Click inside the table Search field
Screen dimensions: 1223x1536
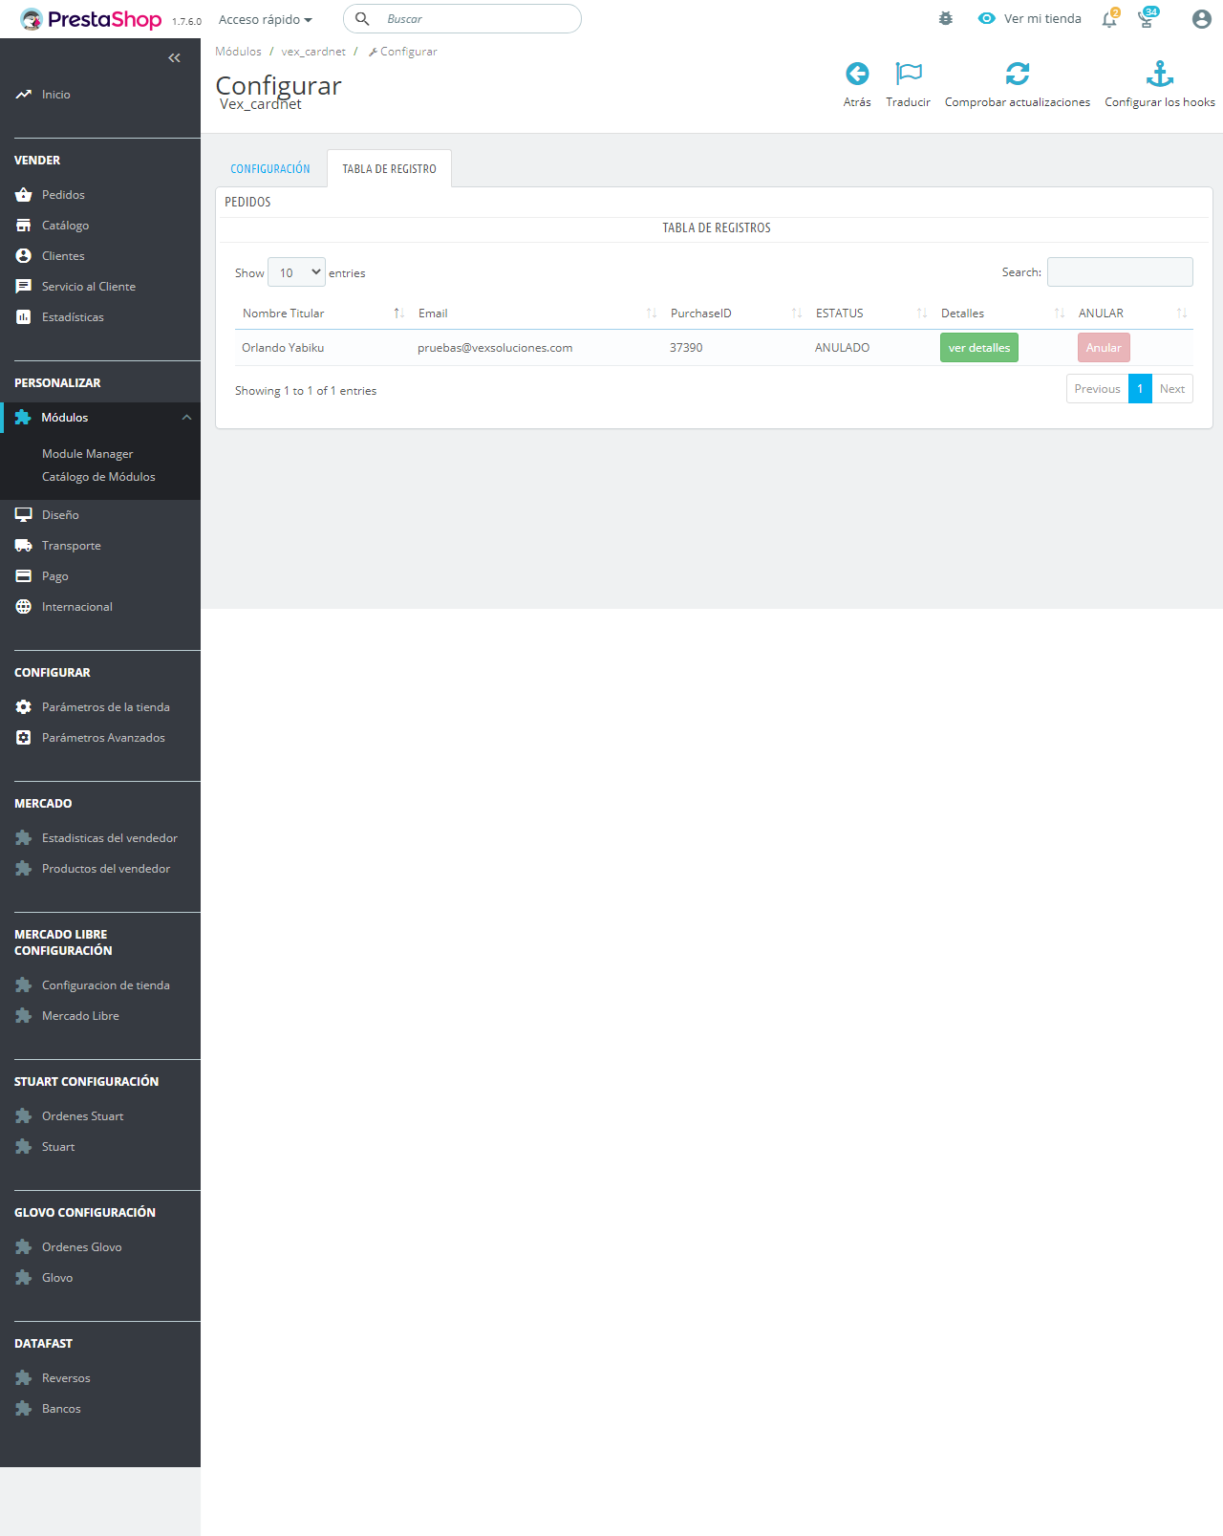pyautogui.click(x=1119, y=271)
